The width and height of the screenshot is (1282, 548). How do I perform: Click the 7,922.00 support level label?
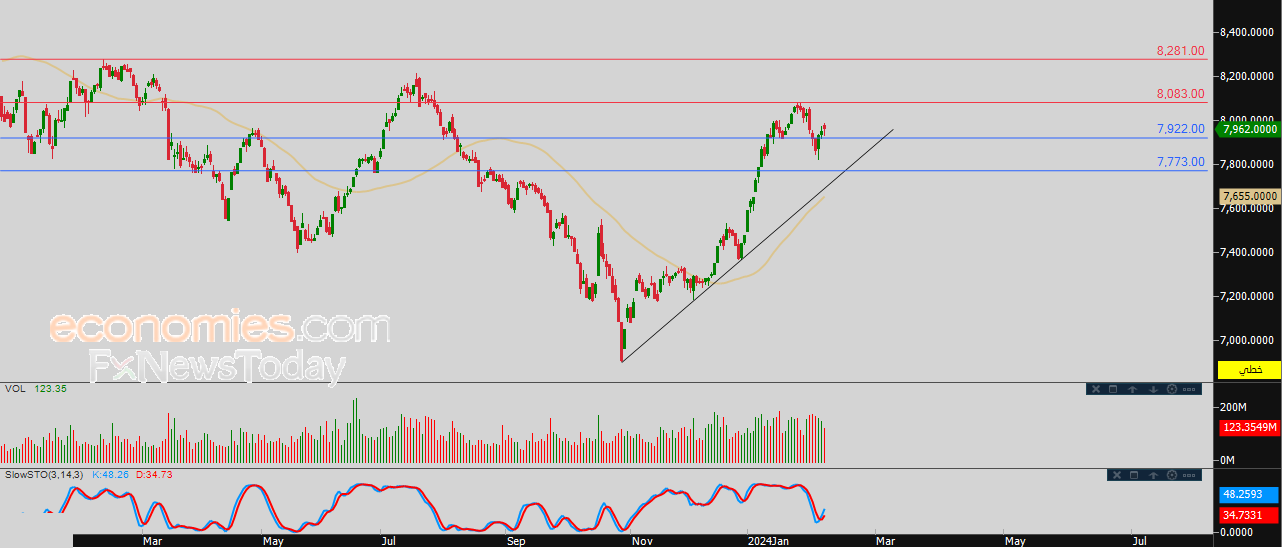click(x=1180, y=129)
